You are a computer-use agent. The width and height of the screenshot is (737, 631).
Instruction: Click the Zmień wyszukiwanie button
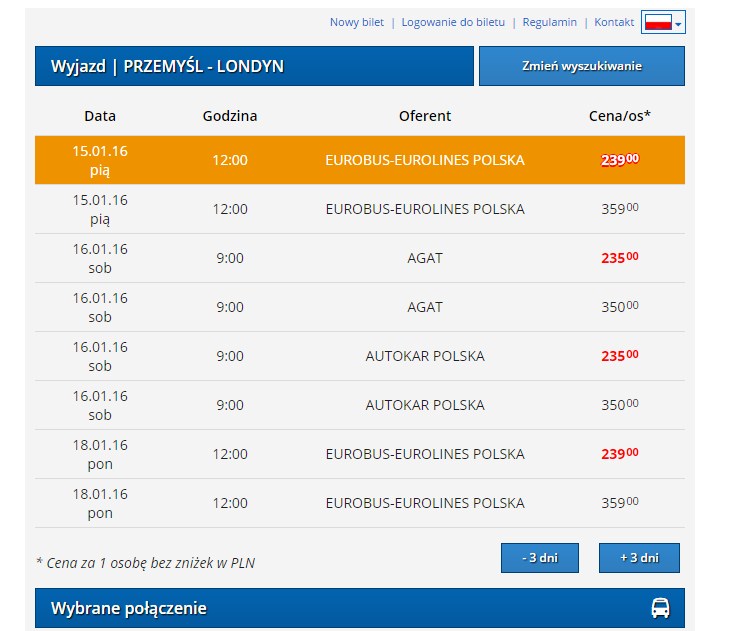click(x=582, y=66)
